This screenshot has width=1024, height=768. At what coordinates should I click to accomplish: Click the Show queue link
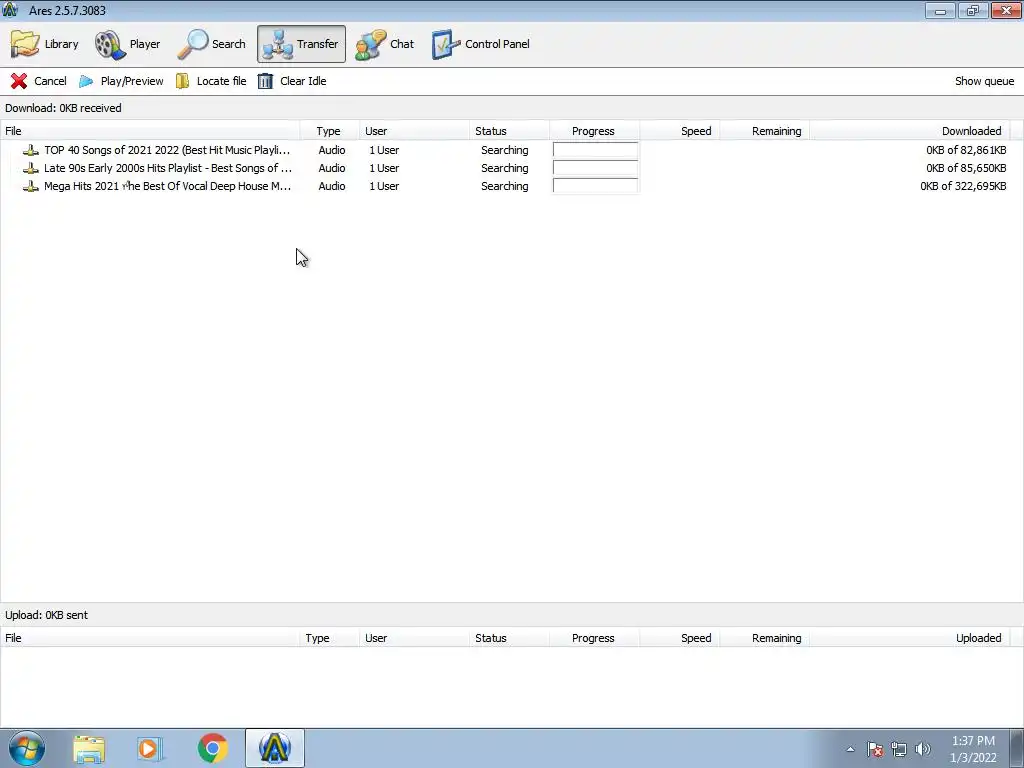click(x=985, y=81)
